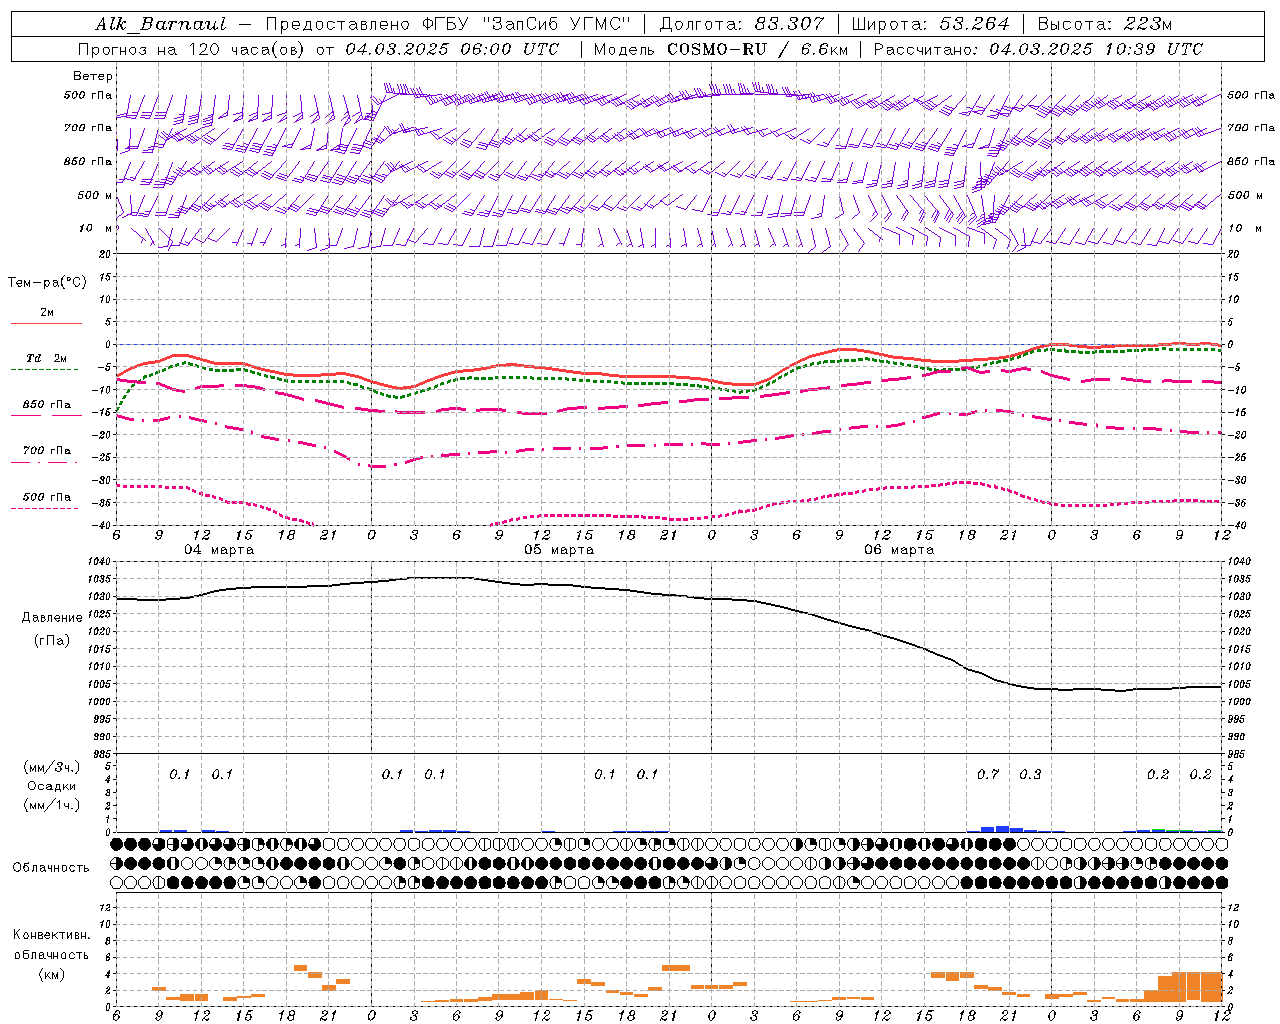1280x1024 pixels.
Task: Click the (мм/3ч.) precipitation unit label
Action: pyautogui.click(x=51, y=767)
